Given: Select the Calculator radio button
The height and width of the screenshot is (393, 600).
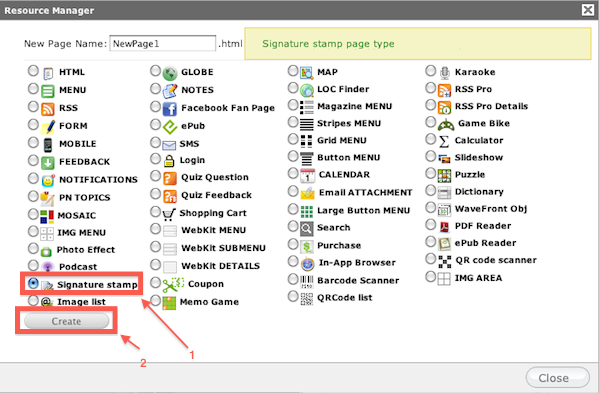Looking at the screenshot, I should click(x=430, y=139).
